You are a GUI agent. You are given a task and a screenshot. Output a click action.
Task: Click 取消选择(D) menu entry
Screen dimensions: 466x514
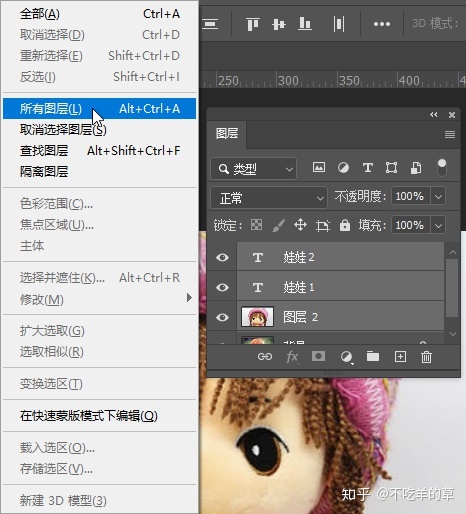(x=99, y=35)
